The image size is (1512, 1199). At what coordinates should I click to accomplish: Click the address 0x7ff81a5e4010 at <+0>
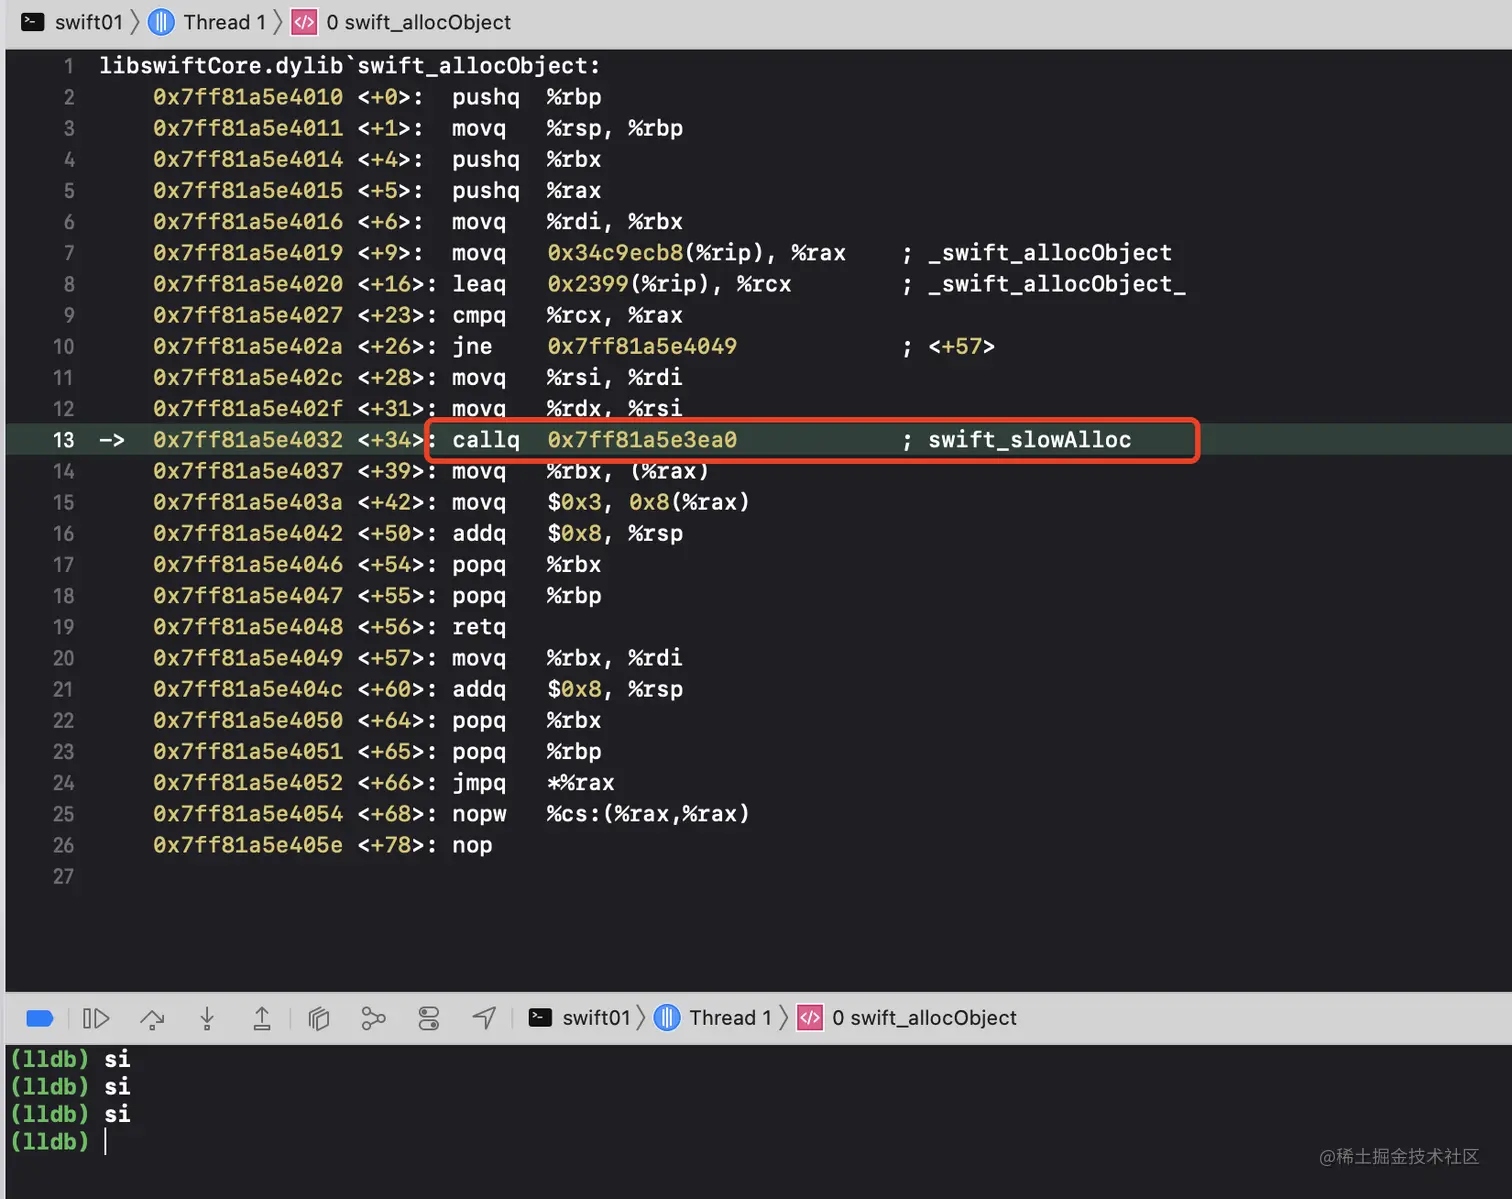coord(248,97)
